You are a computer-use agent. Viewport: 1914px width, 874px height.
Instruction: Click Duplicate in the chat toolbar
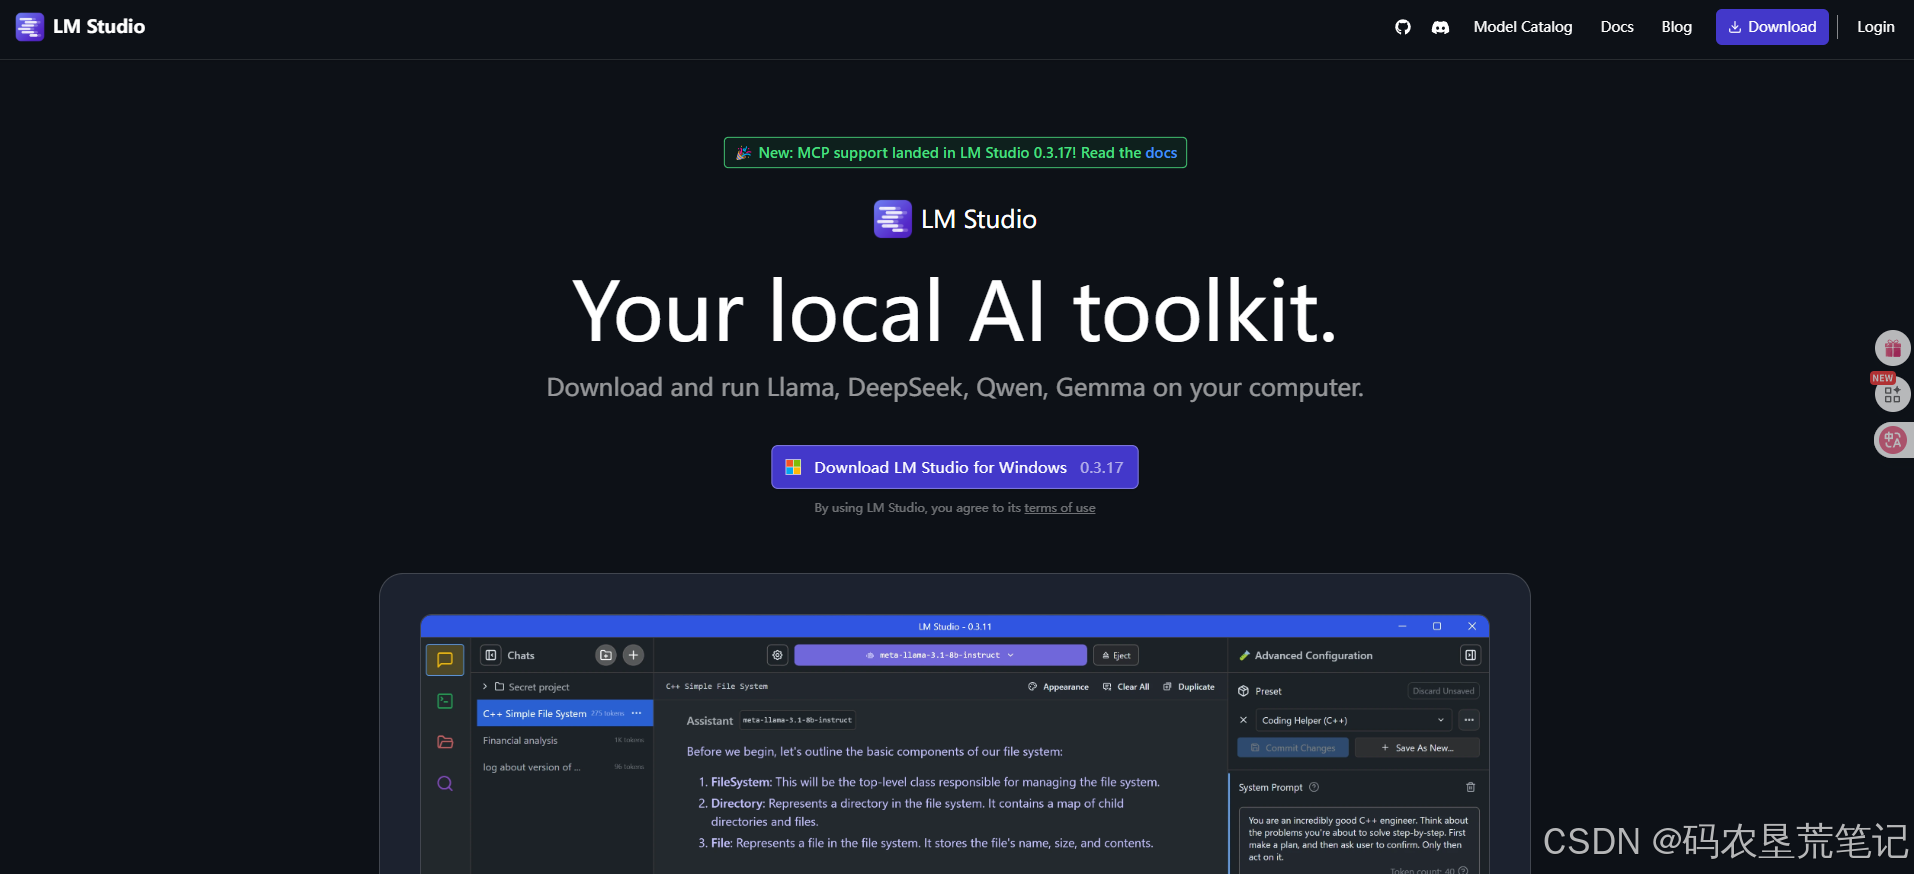pos(1189,687)
